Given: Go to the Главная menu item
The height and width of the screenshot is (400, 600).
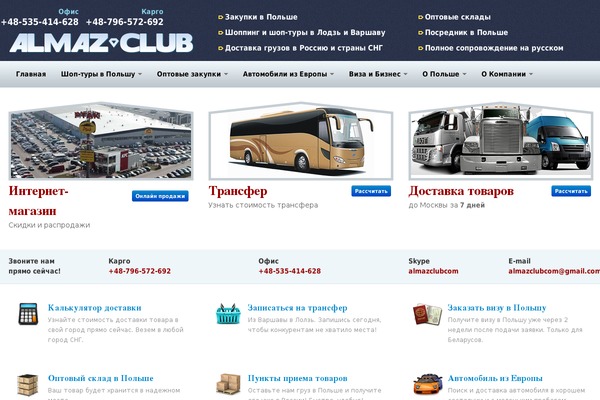Looking at the screenshot, I should pyautogui.click(x=31, y=74).
